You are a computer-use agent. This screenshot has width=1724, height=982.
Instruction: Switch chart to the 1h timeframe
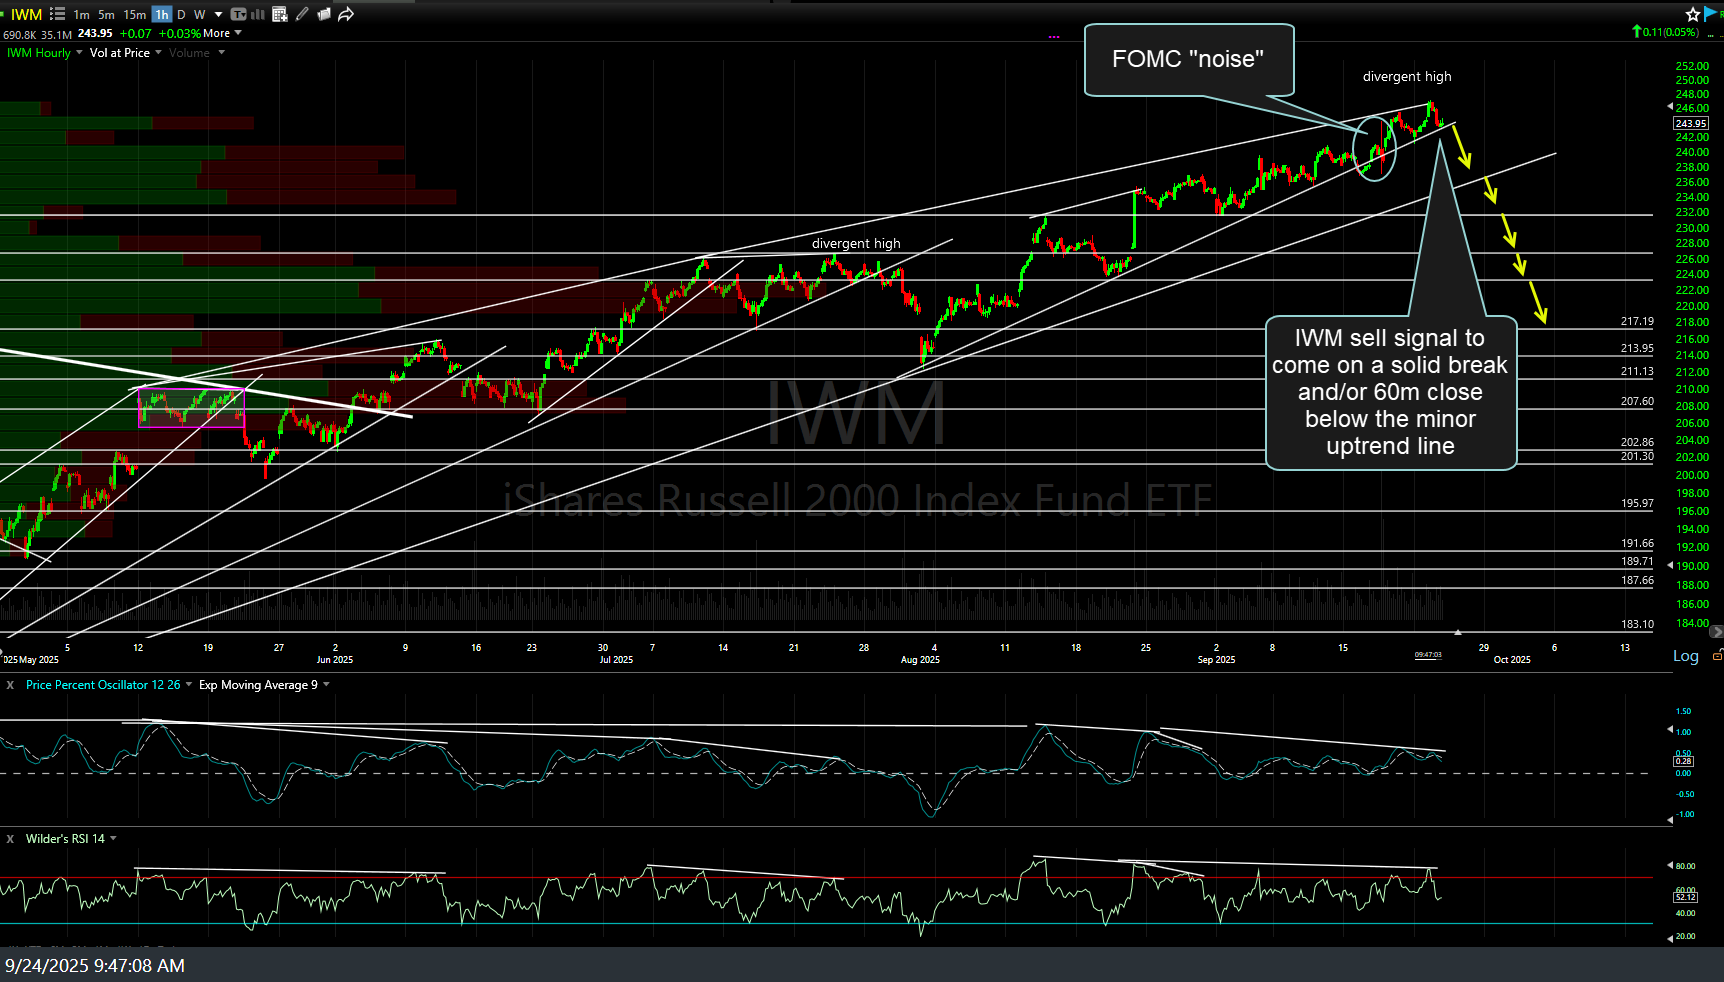[x=162, y=14]
